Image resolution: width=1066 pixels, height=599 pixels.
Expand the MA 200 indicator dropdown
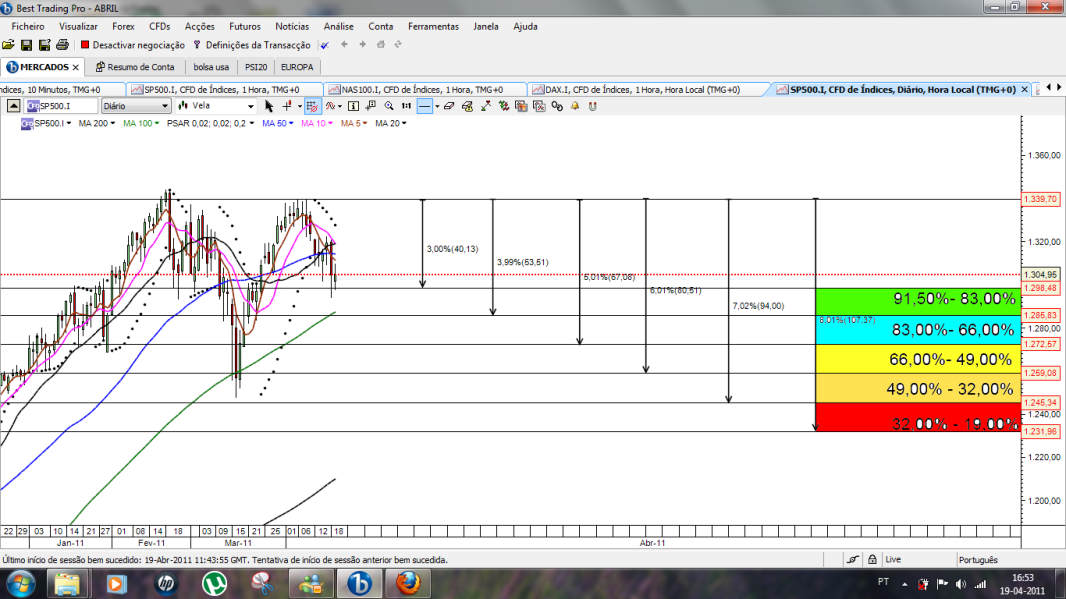coord(97,123)
